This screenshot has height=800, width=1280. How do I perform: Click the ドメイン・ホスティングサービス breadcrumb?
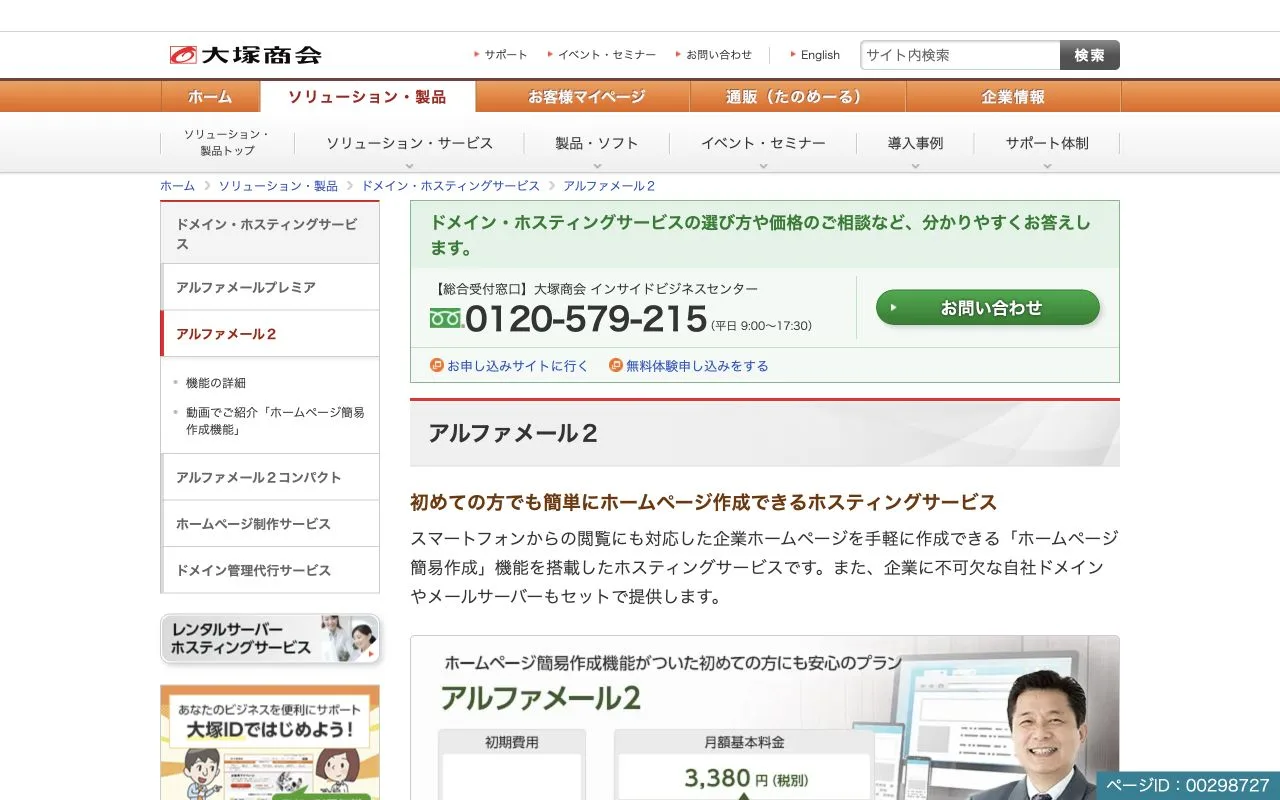(x=450, y=186)
